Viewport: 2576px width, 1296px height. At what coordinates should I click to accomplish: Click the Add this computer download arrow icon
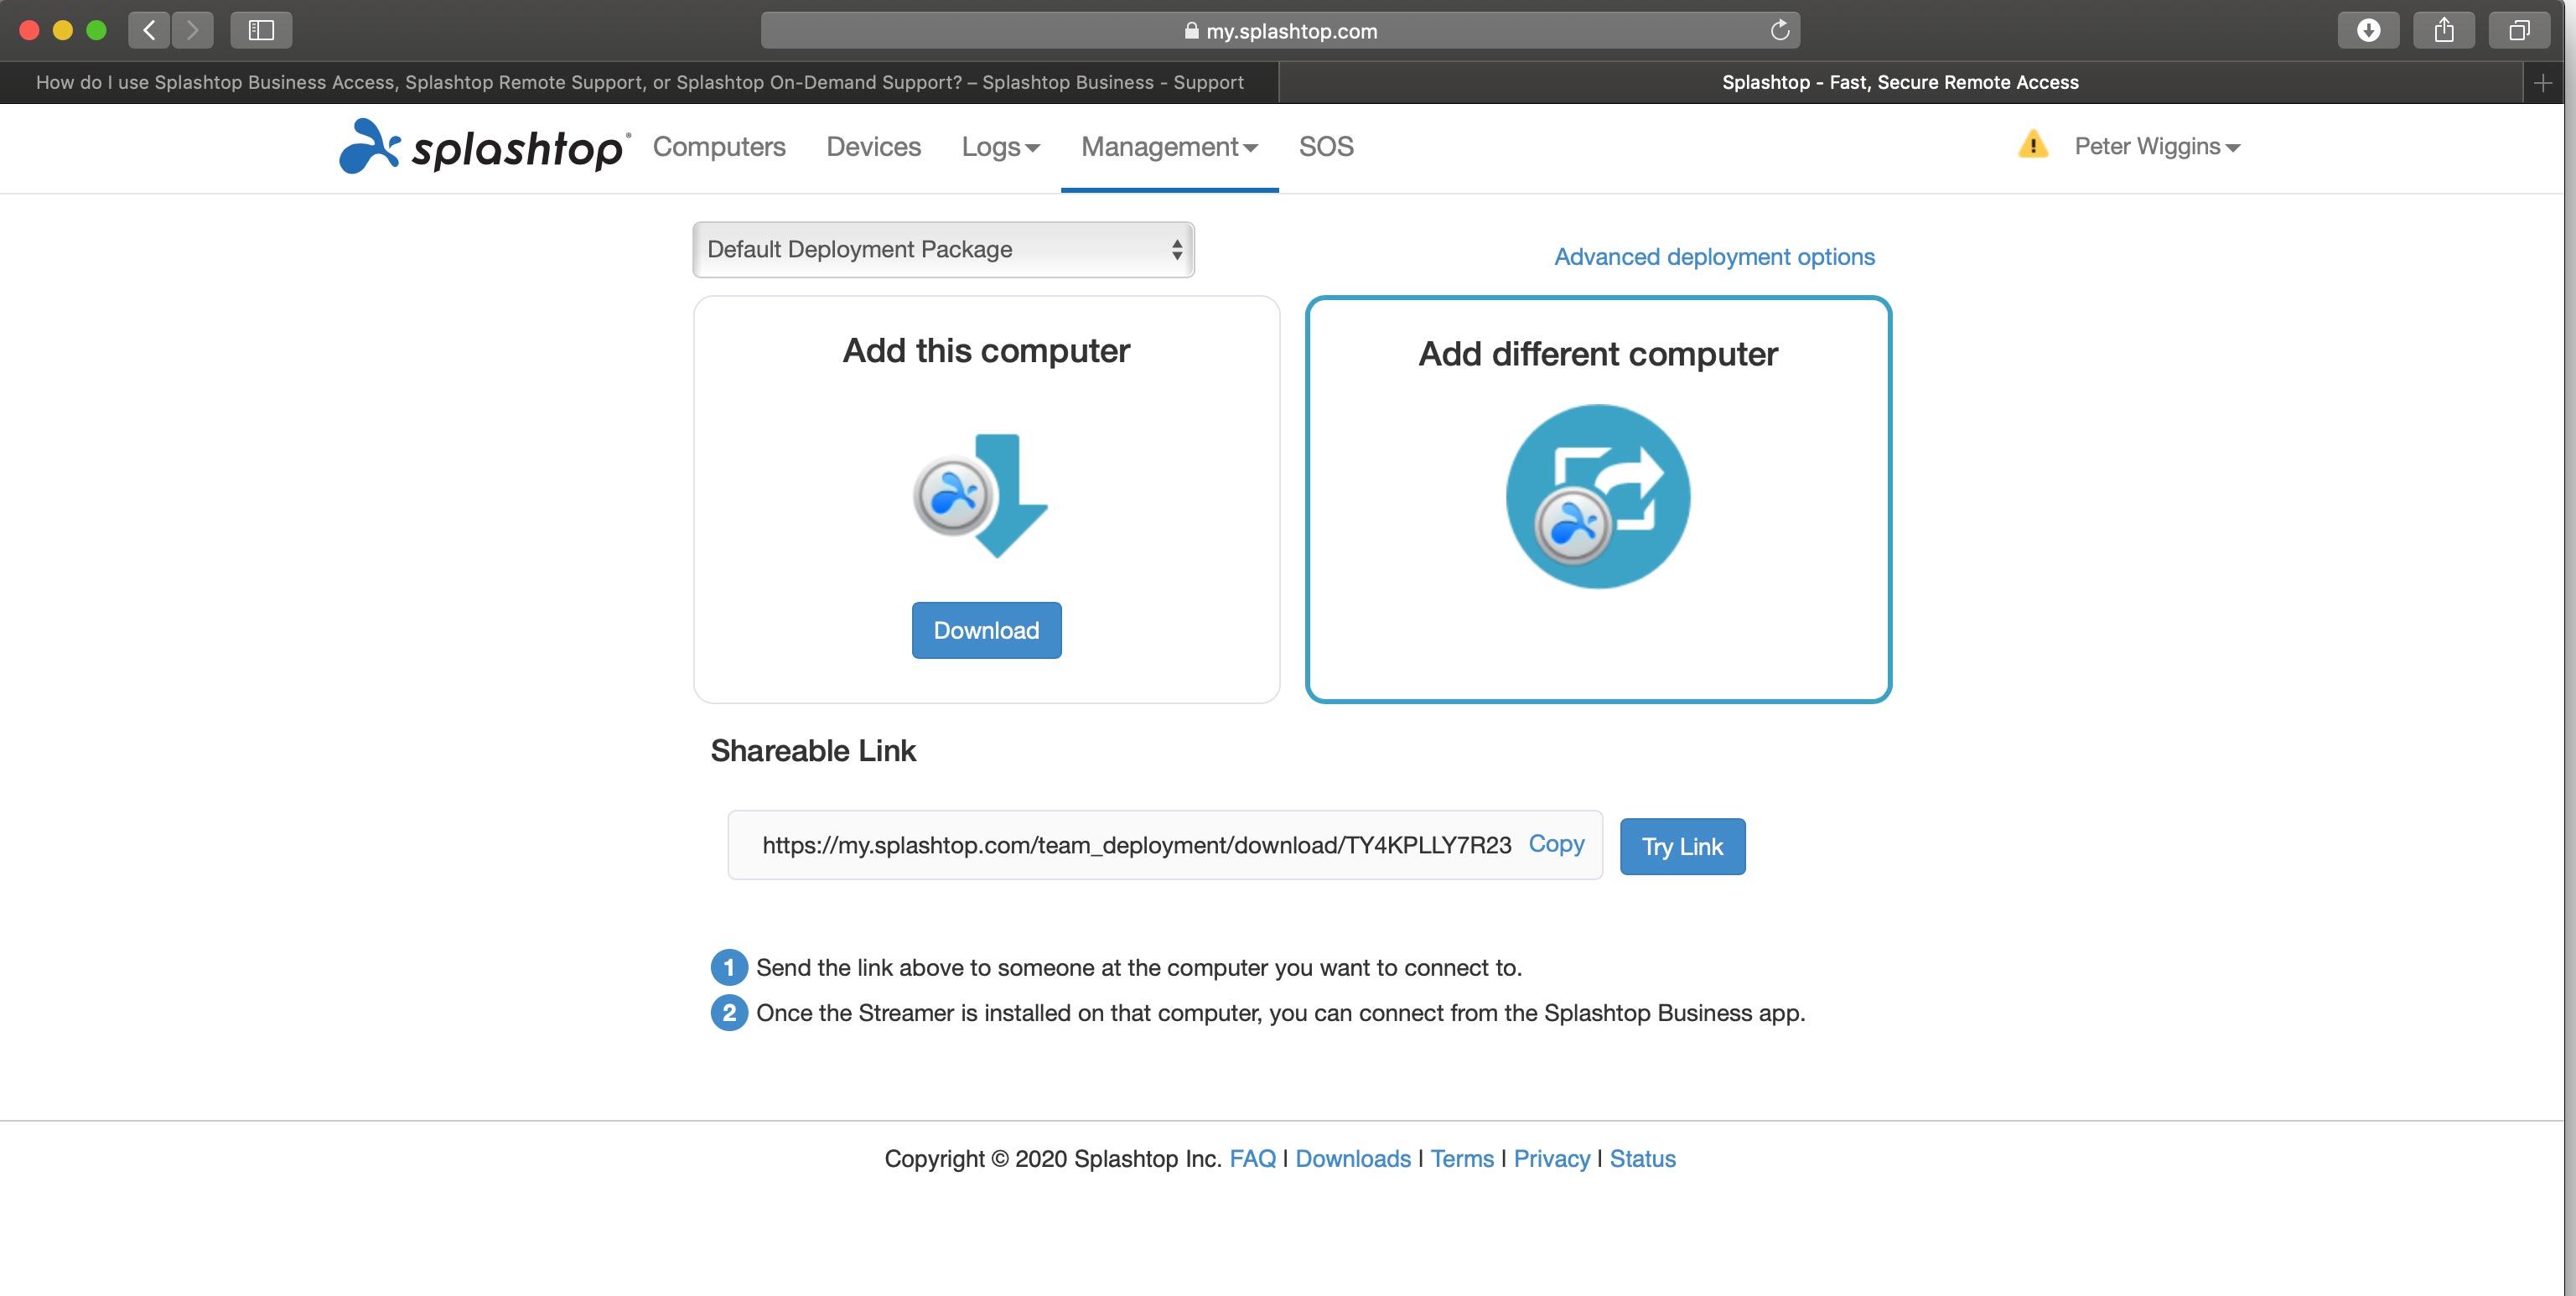(981, 496)
